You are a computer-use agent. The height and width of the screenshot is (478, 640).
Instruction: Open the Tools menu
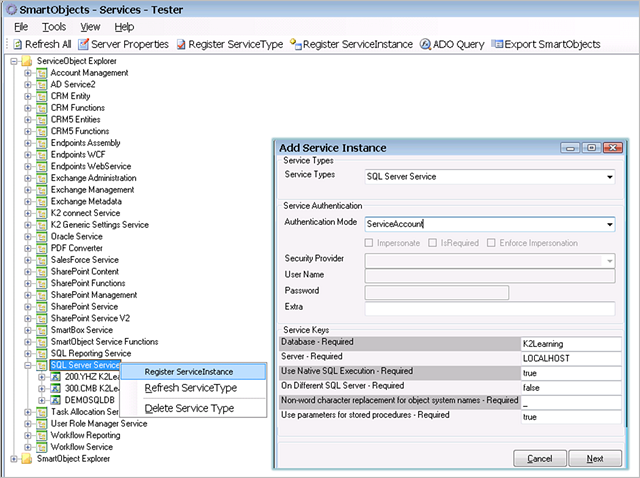54,27
